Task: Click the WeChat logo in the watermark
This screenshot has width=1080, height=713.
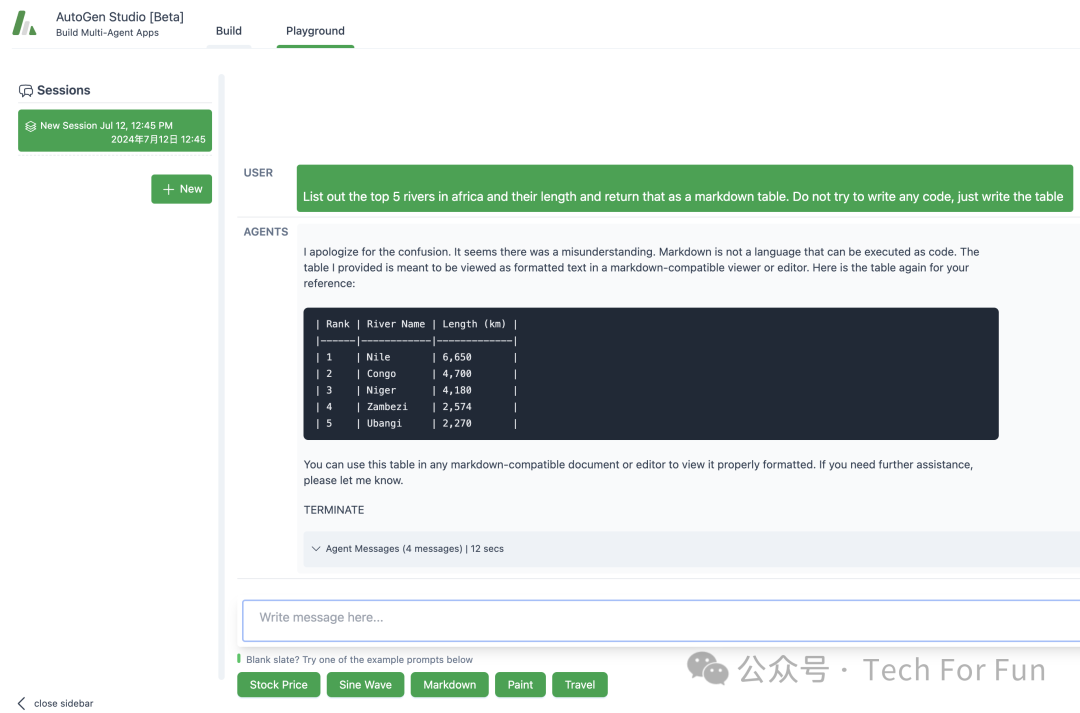Action: (707, 668)
